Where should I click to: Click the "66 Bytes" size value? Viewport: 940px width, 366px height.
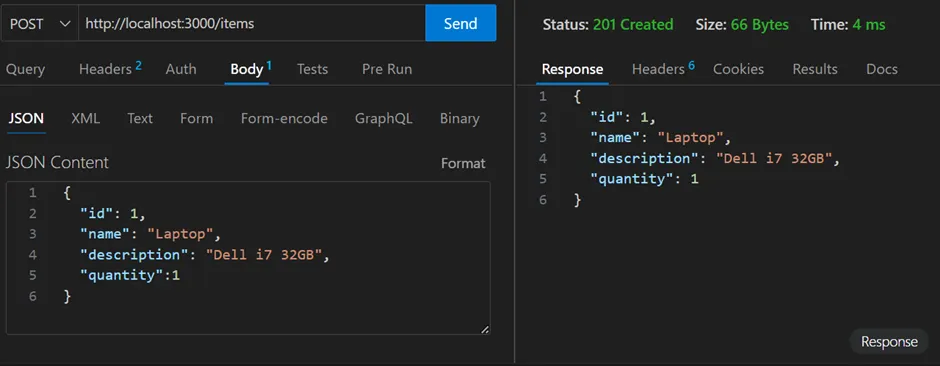pos(760,25)
